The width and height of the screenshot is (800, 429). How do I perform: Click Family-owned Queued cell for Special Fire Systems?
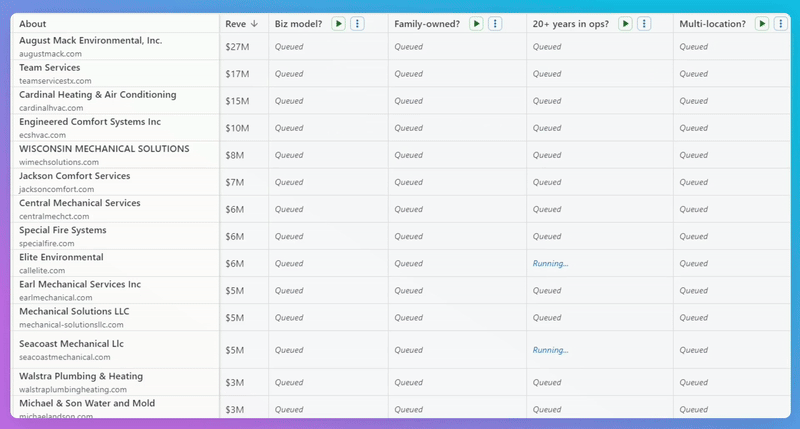[457, 236]
